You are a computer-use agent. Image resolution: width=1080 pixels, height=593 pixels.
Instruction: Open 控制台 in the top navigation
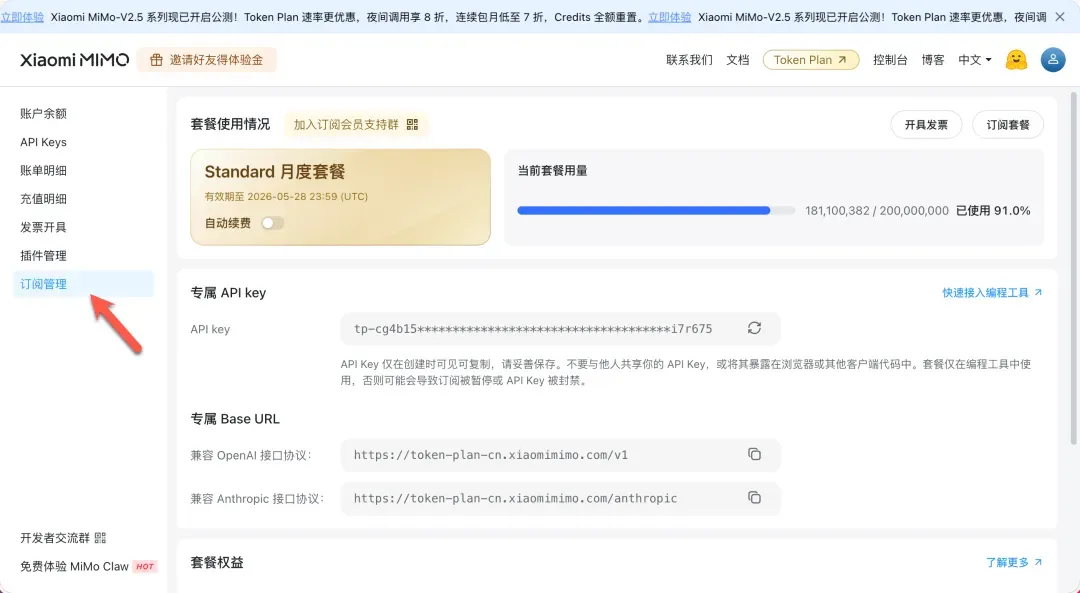tap(890, 60)
